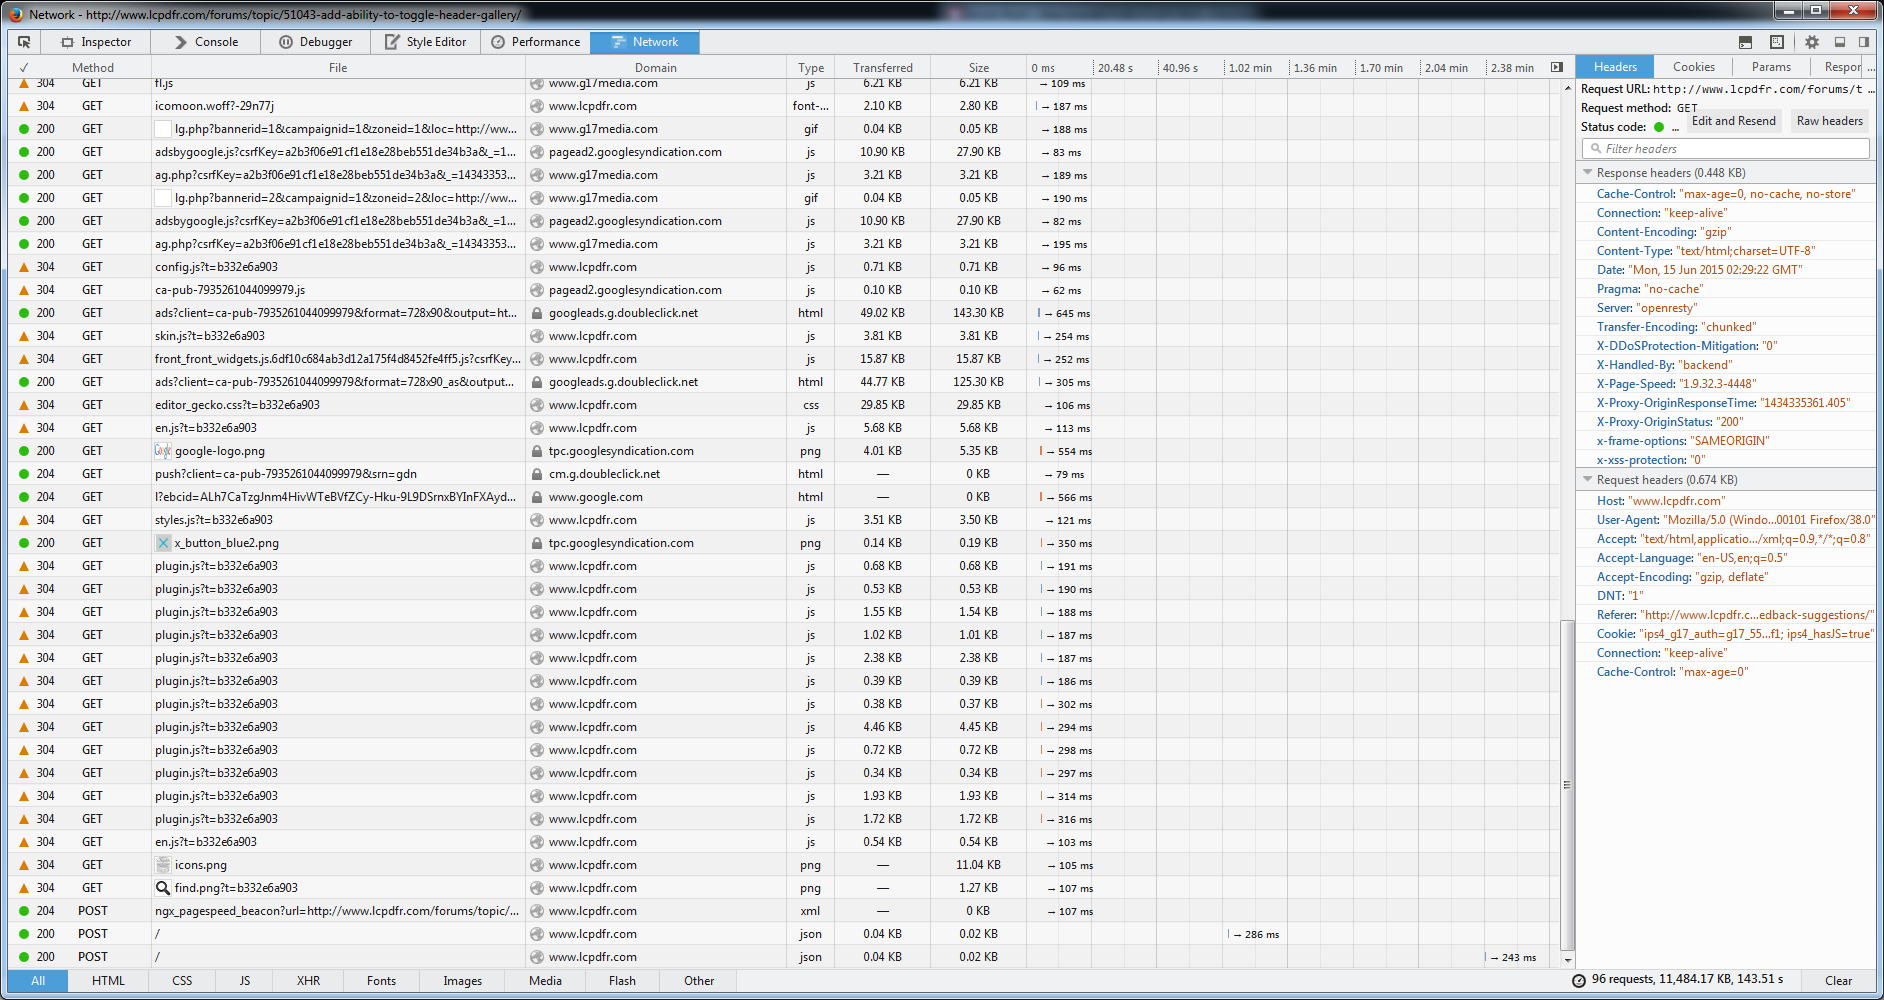Open the Console tab
Screen dimensions: 1884x1000
[206, 42]
